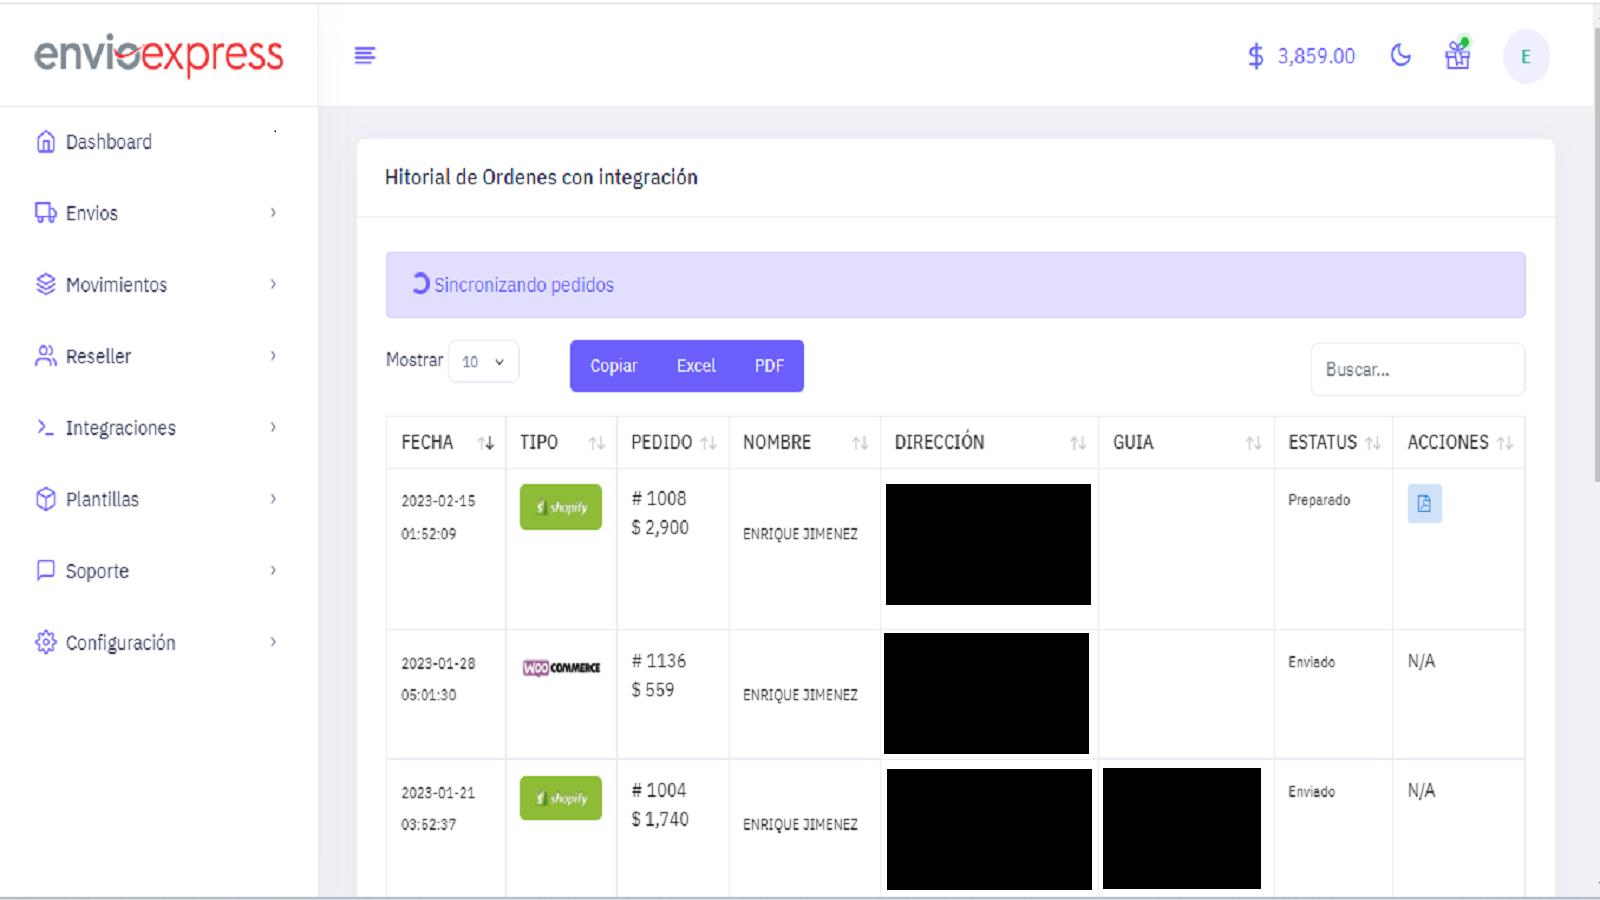
Task: Click date 2023-01-28 cell
Action: coord(438,664)
